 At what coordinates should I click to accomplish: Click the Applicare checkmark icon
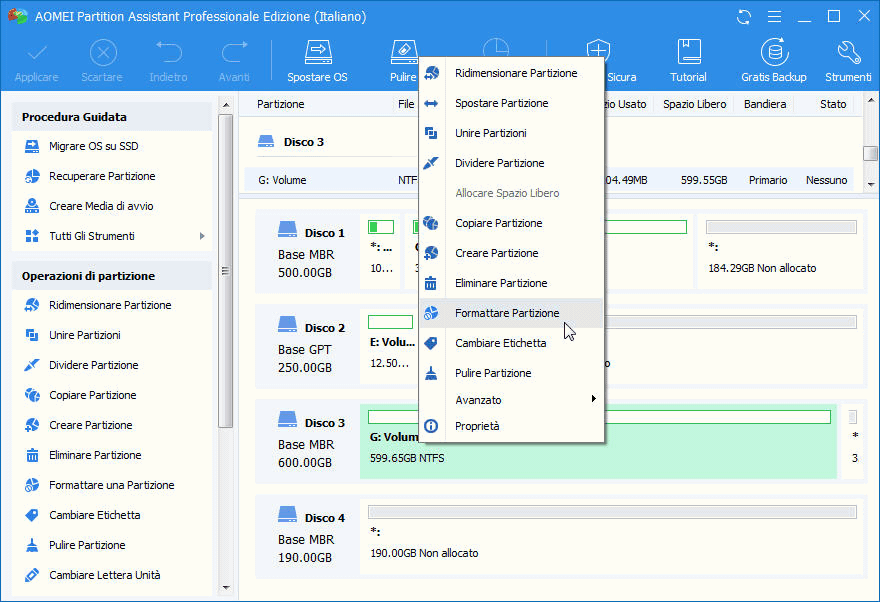[x=37, y=54]
